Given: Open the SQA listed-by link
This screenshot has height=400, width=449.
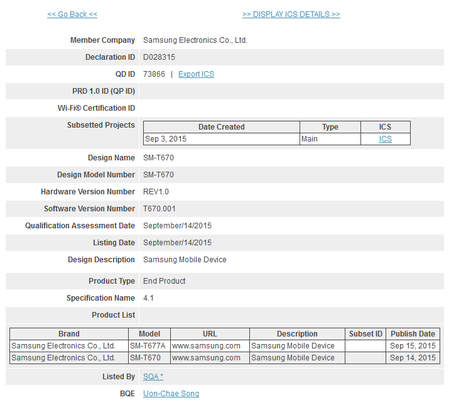Looking at the screenshot, I should point(153,377).
